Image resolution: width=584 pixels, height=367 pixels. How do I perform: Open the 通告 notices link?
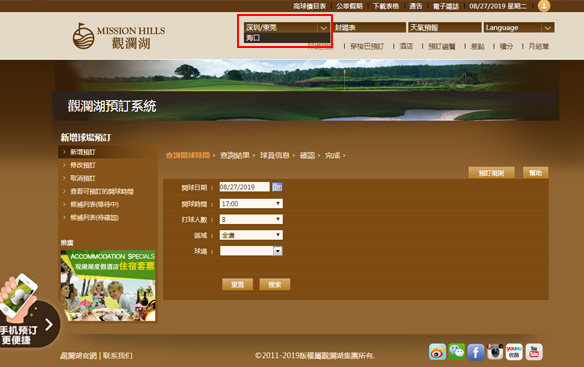pyautogui.click(x=416, y=6)
